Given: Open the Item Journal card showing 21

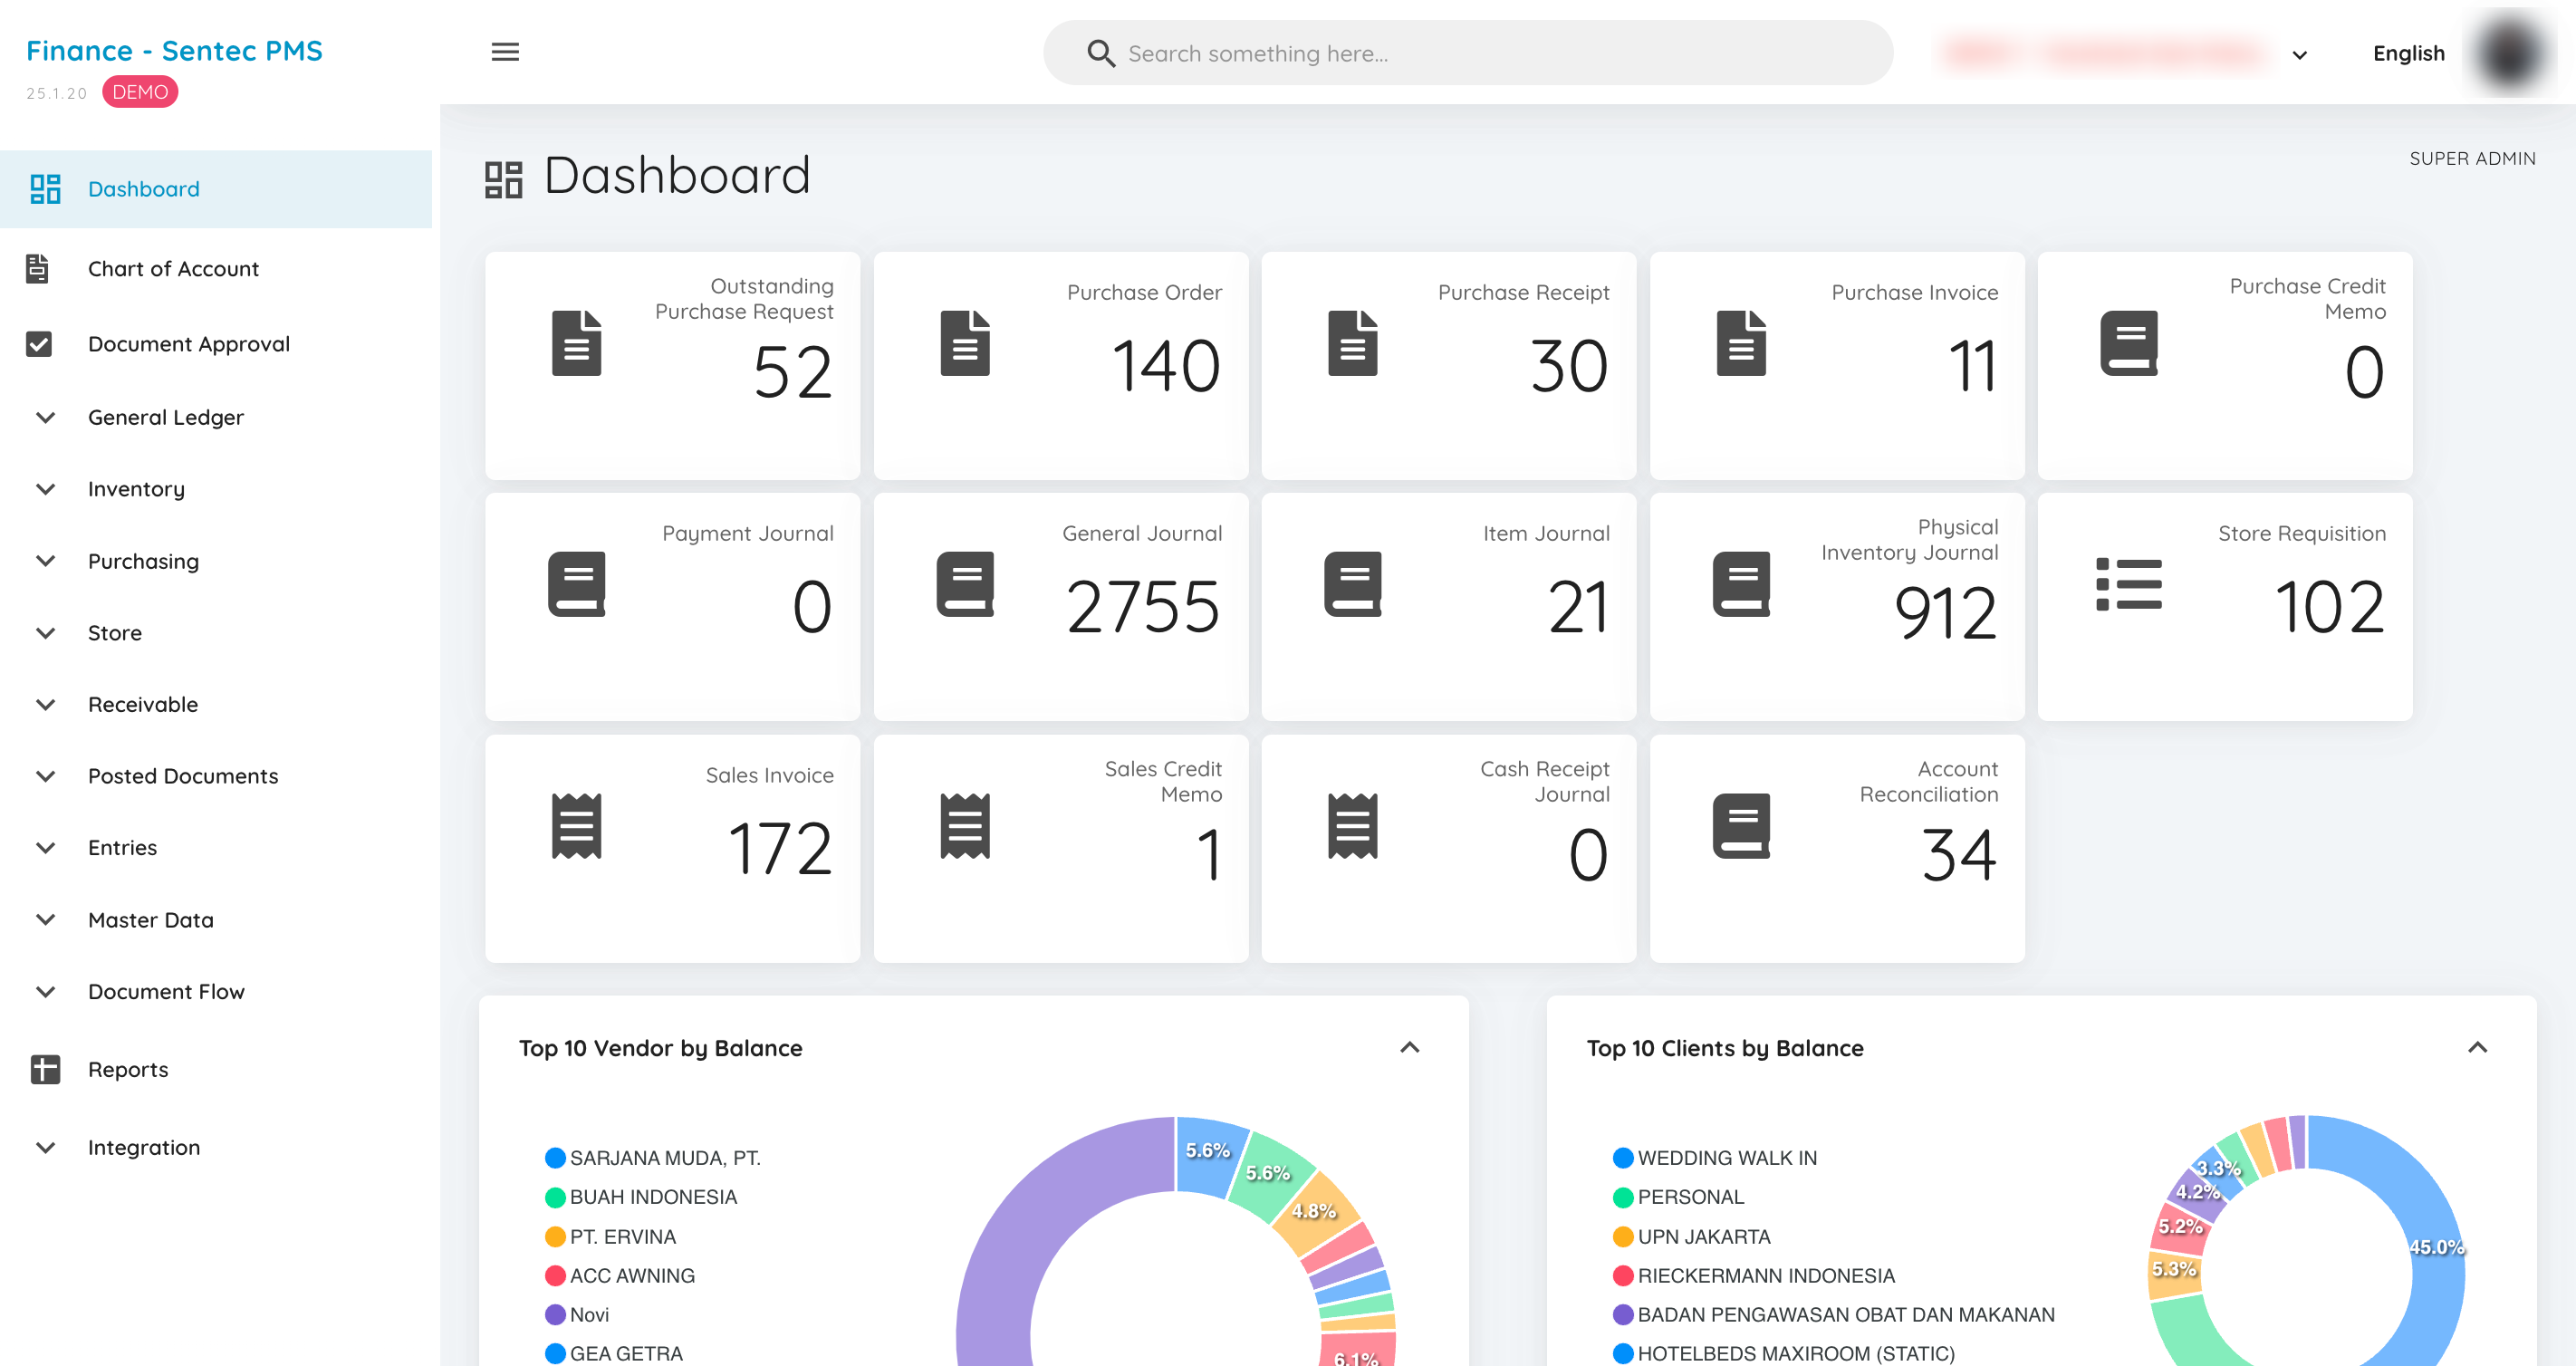Looking at the screenshot, I should [x=1448, y=606].
